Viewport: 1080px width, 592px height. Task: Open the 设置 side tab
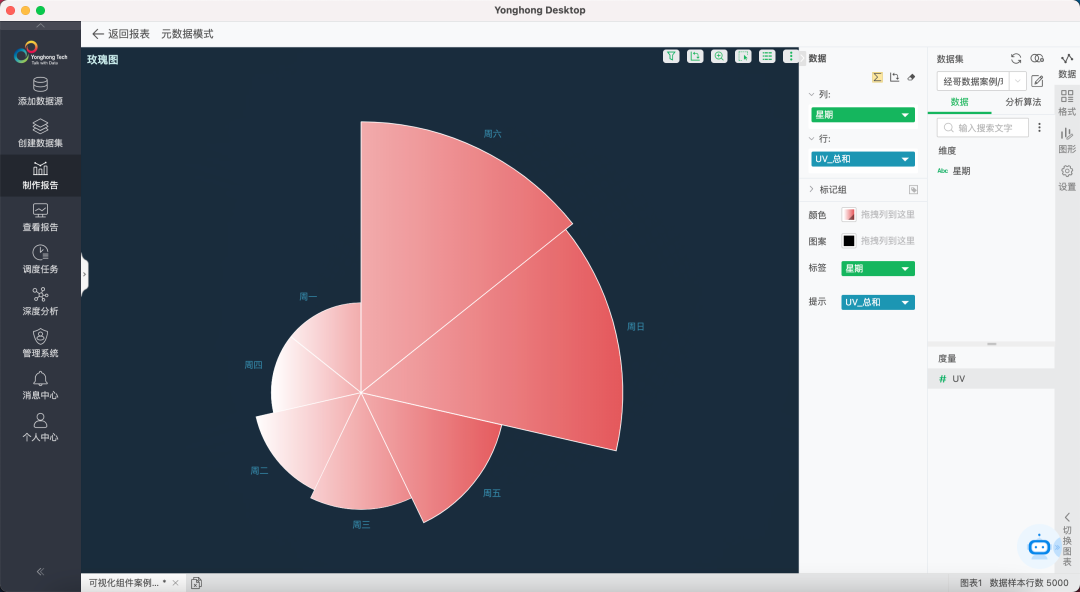[1067, 178]
